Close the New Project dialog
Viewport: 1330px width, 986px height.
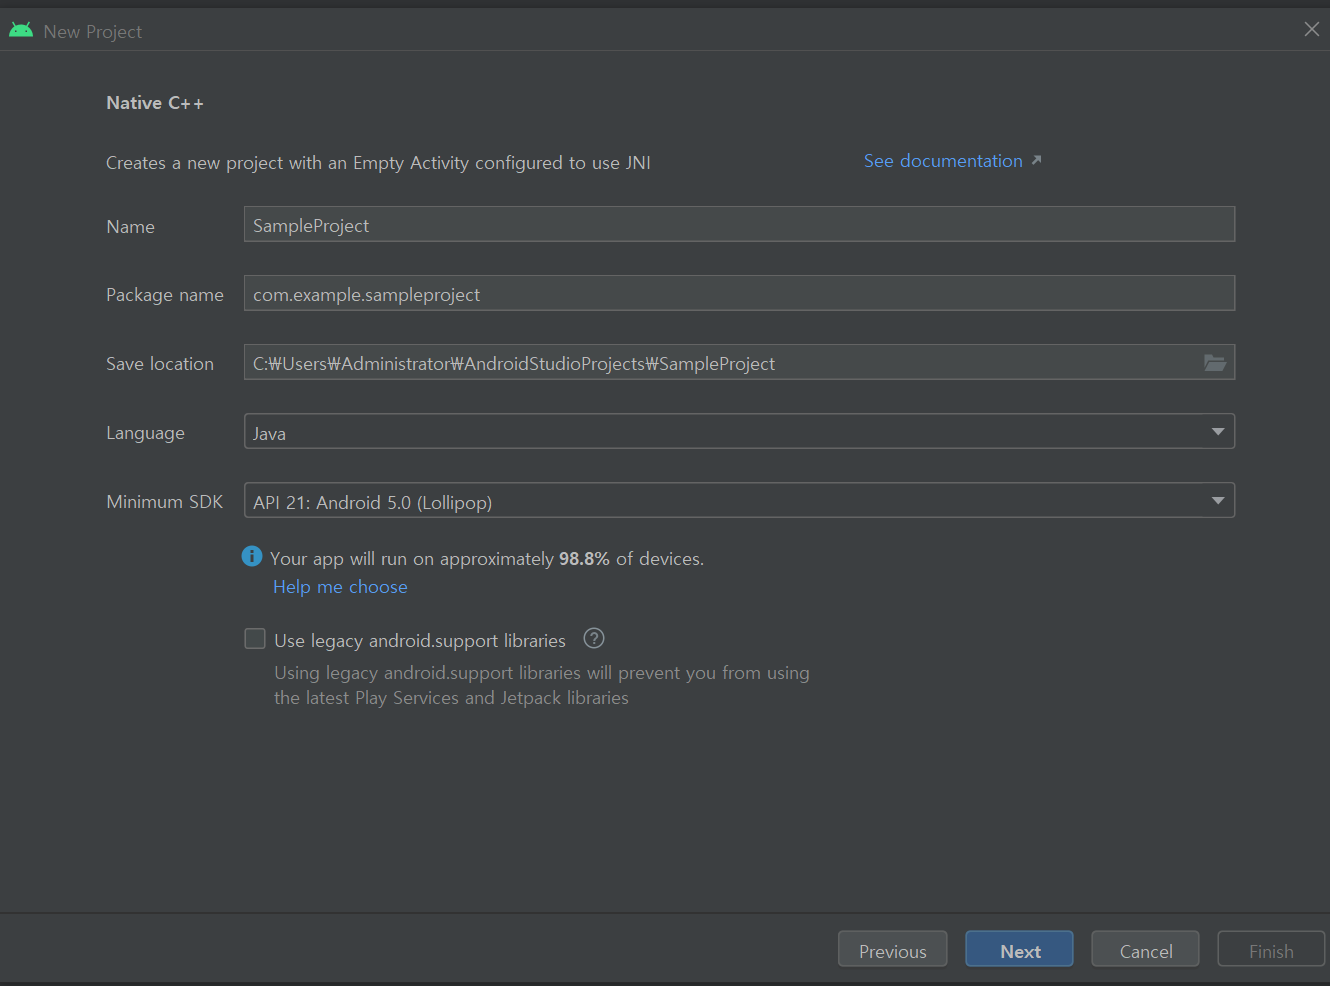1312,29
